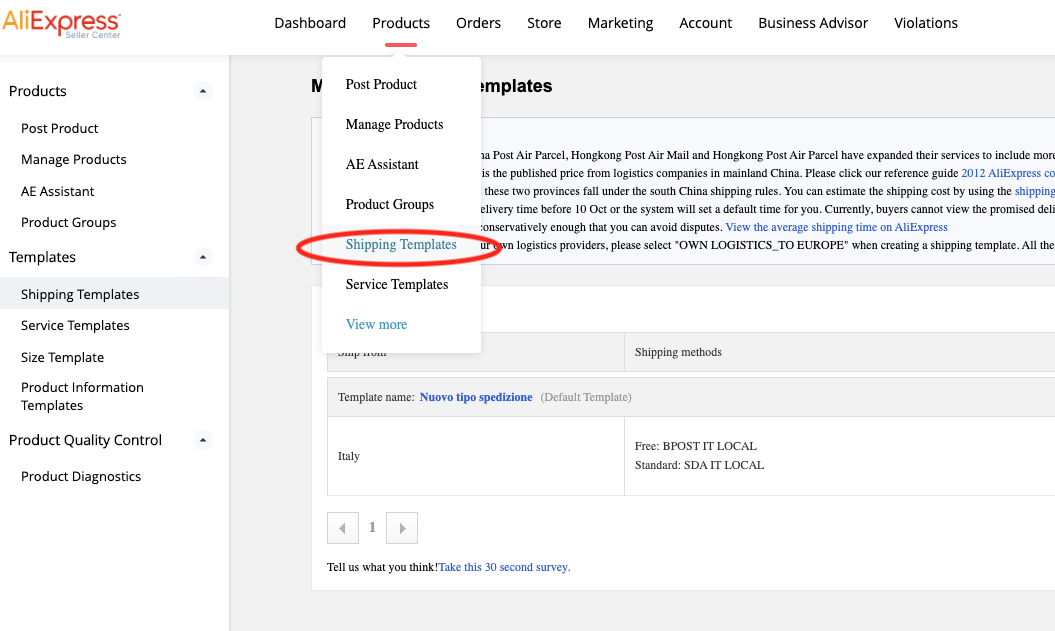Viewport: 1055px width, 631px height.
Task: Click View more in Products dropdown
Action: 376,324
